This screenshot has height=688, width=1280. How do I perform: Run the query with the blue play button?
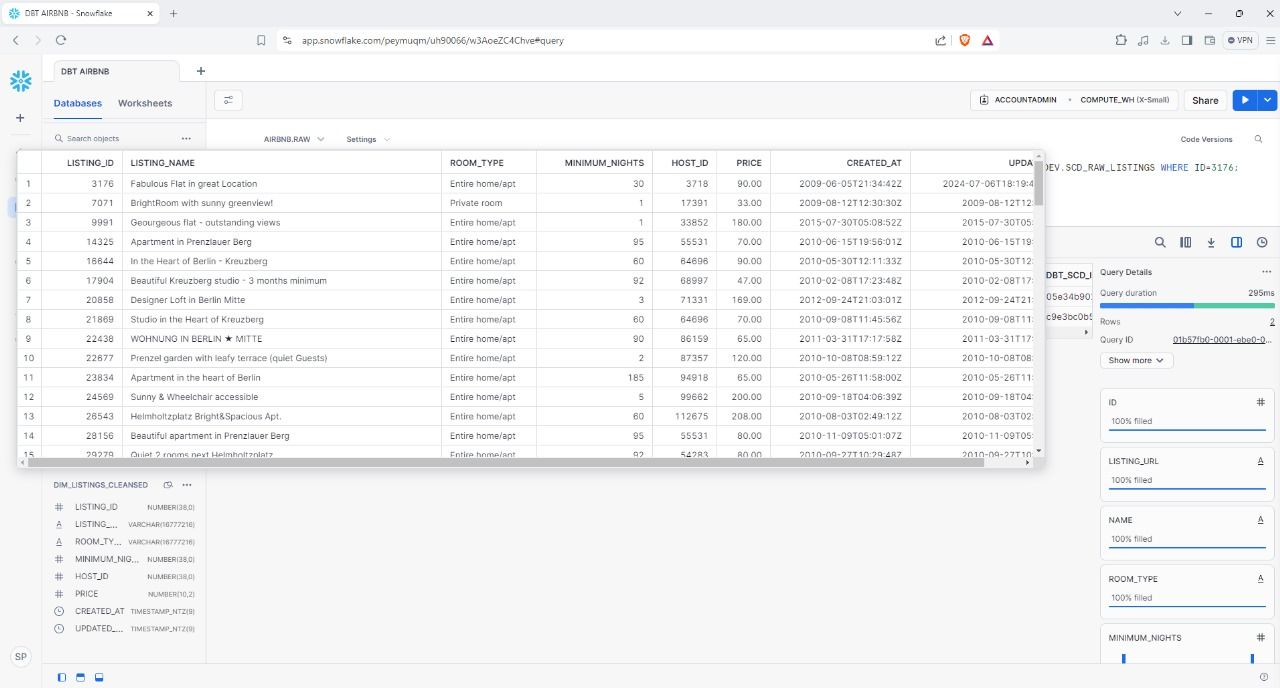tap(1244, 100)
